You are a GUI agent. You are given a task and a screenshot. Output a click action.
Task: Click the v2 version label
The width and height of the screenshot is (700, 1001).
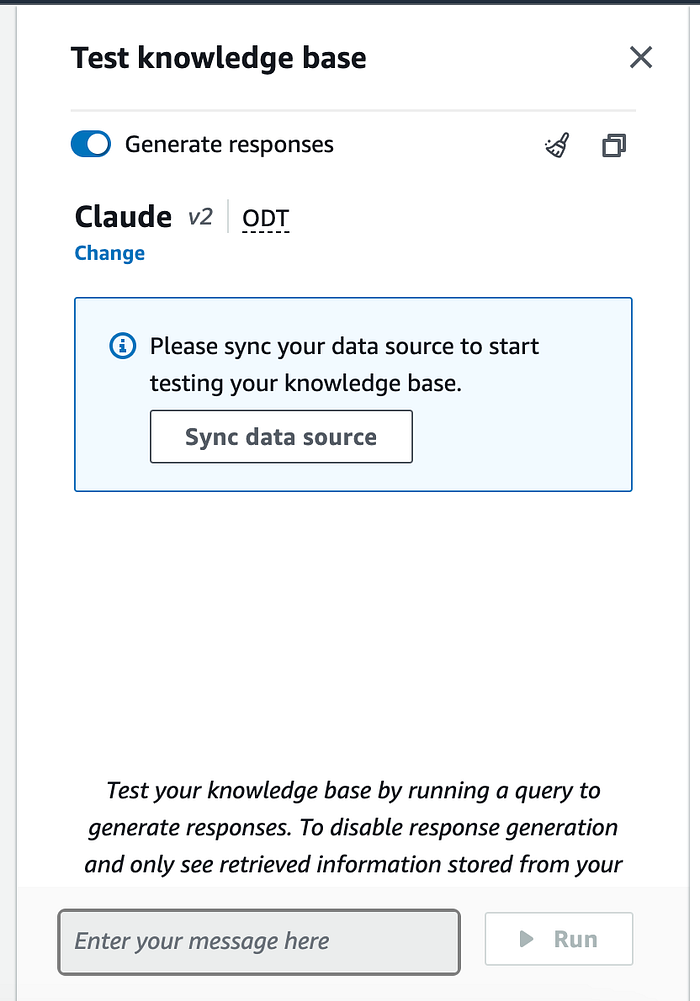200,218
